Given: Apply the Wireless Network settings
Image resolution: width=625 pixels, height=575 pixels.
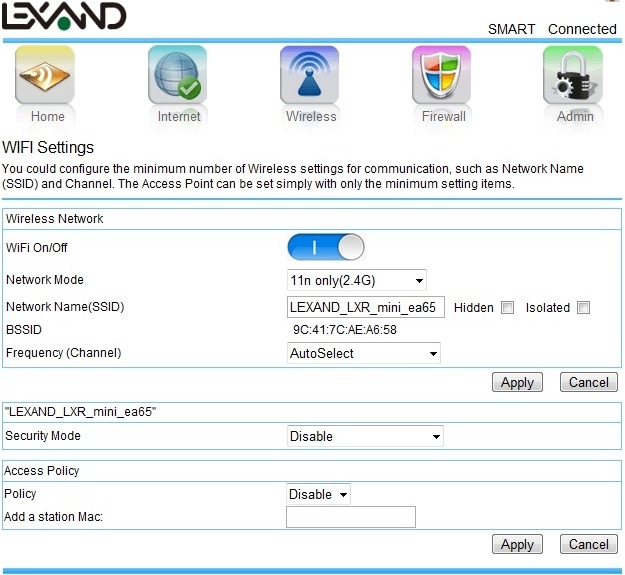Looking at the screenshot, I should [517, 382].
